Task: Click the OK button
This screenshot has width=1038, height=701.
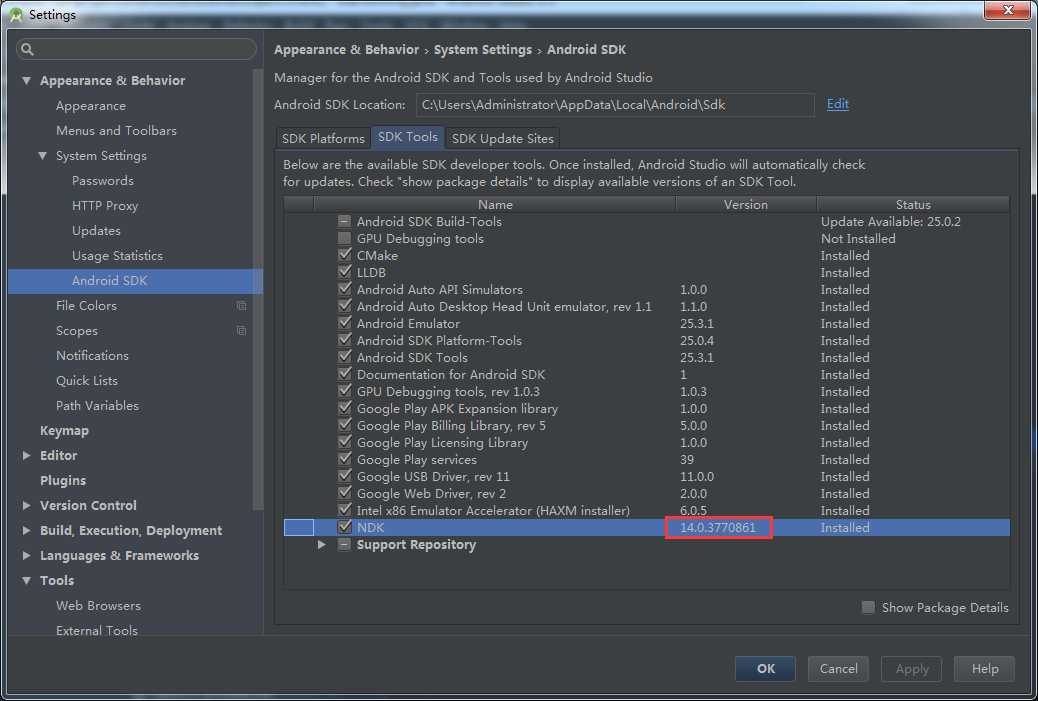Action: click(765, 669)
